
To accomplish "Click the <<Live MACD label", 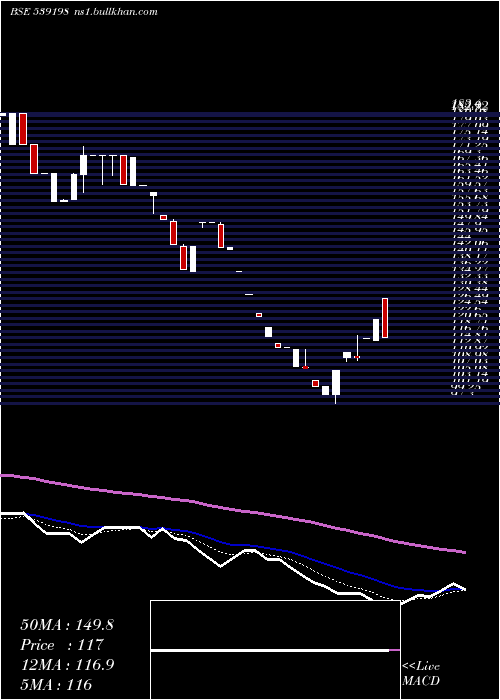I will point(421,673).
